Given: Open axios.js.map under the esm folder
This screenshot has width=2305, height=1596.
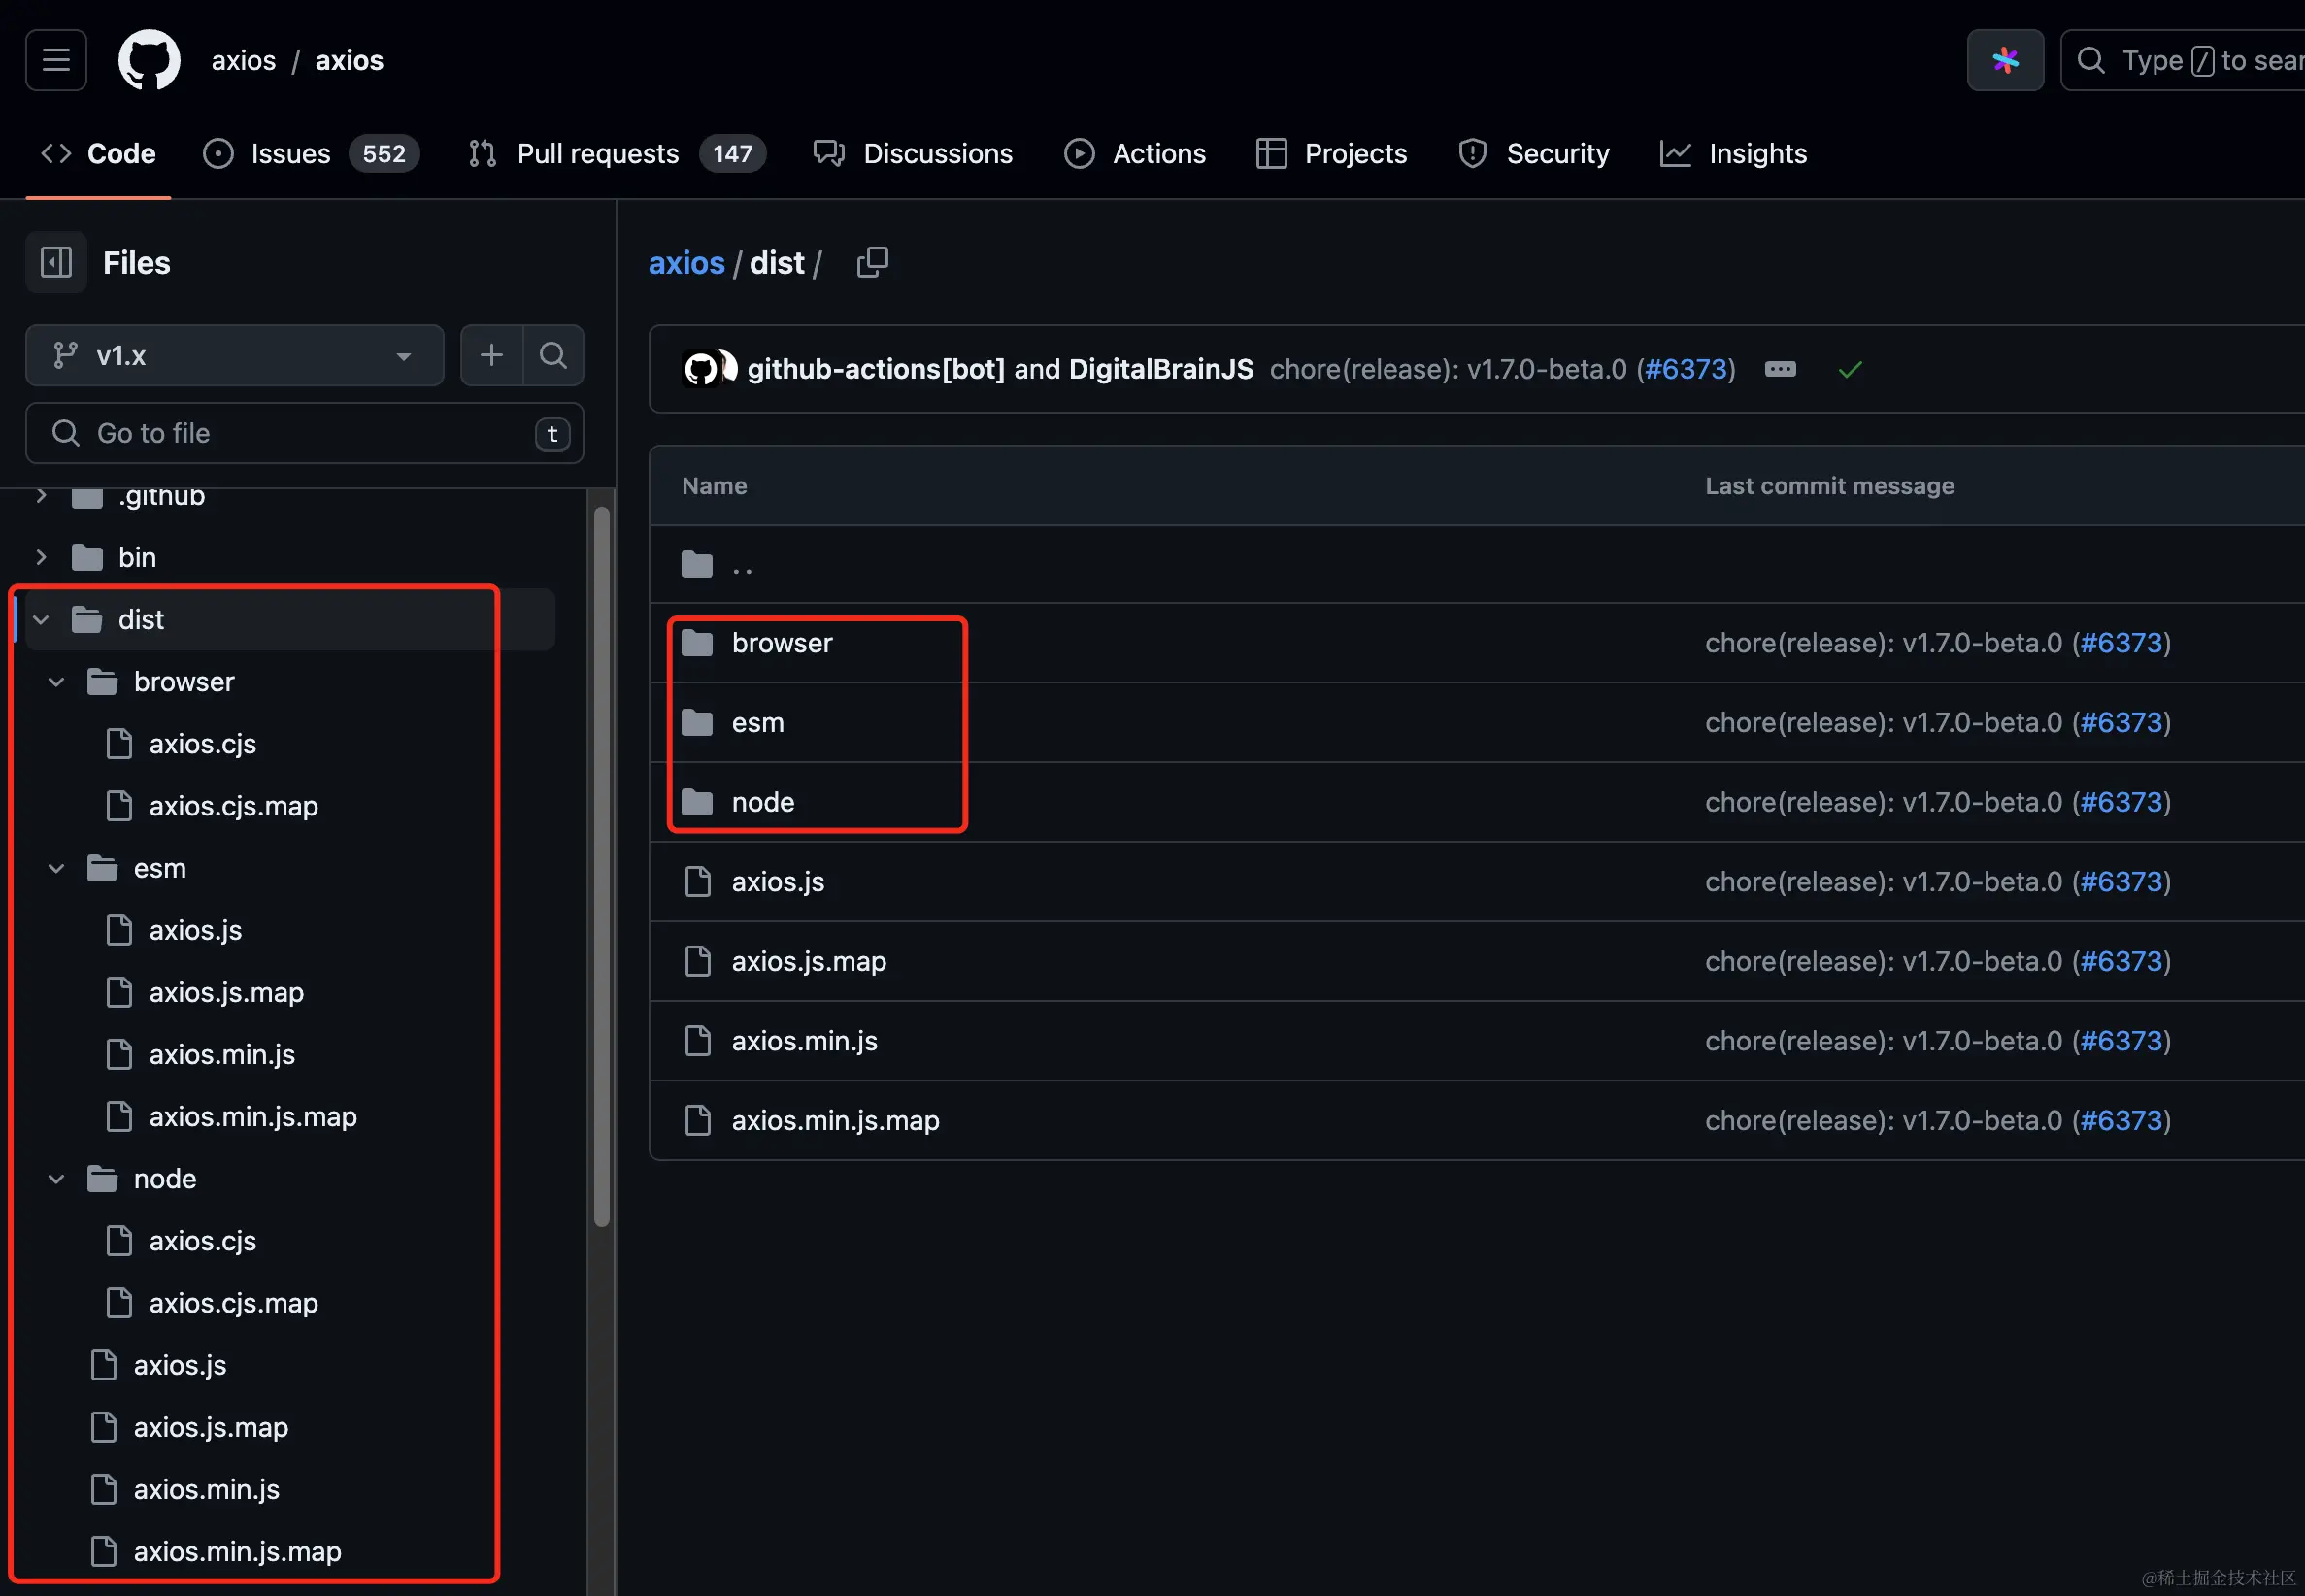Looking at the screenshot, I should pyautogui.click(x=227, y=992).
